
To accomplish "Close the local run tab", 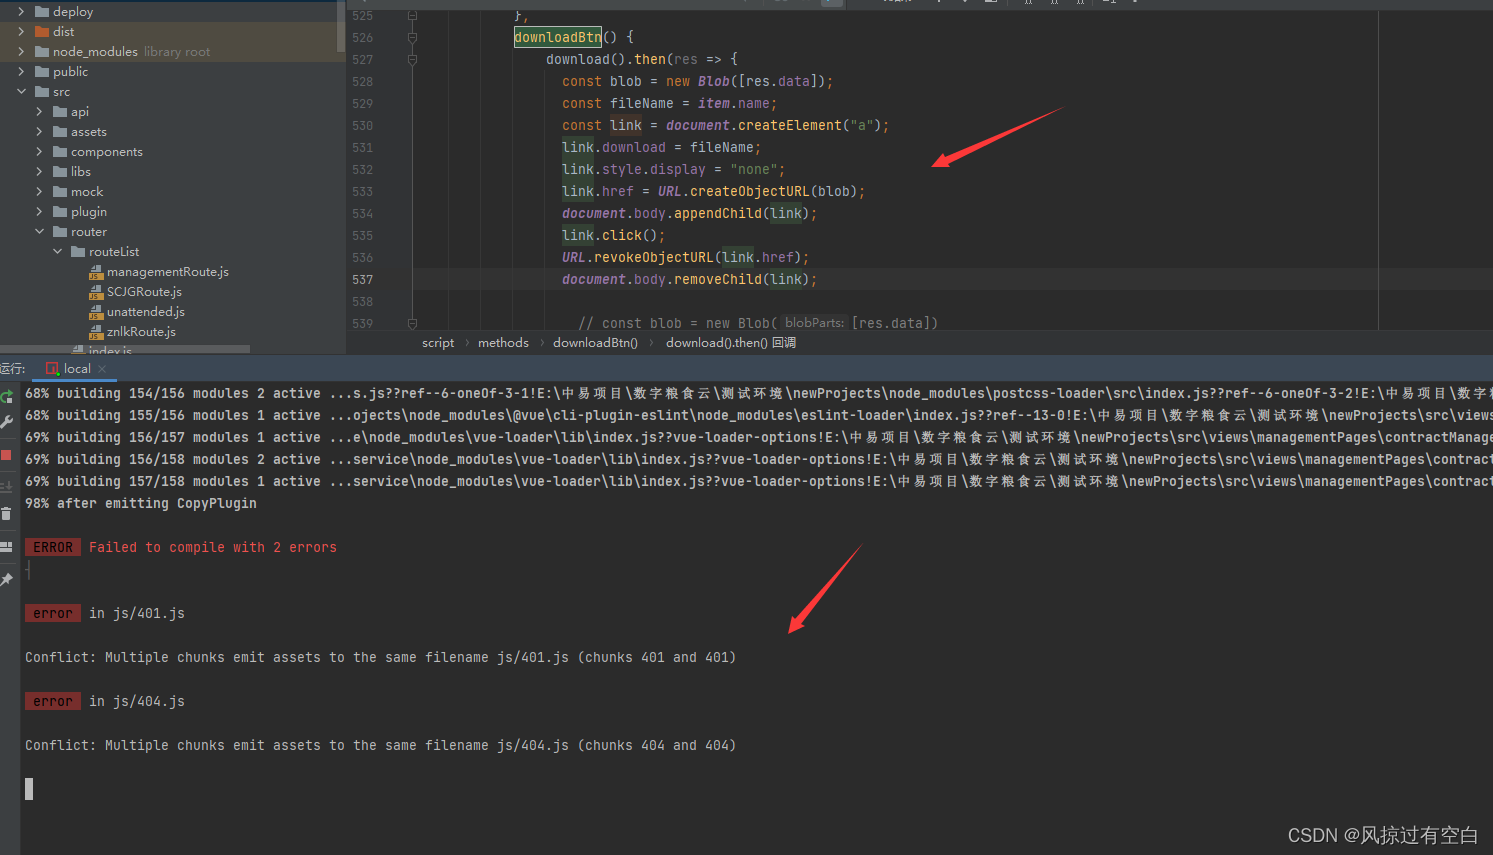I will click(102, 369).
